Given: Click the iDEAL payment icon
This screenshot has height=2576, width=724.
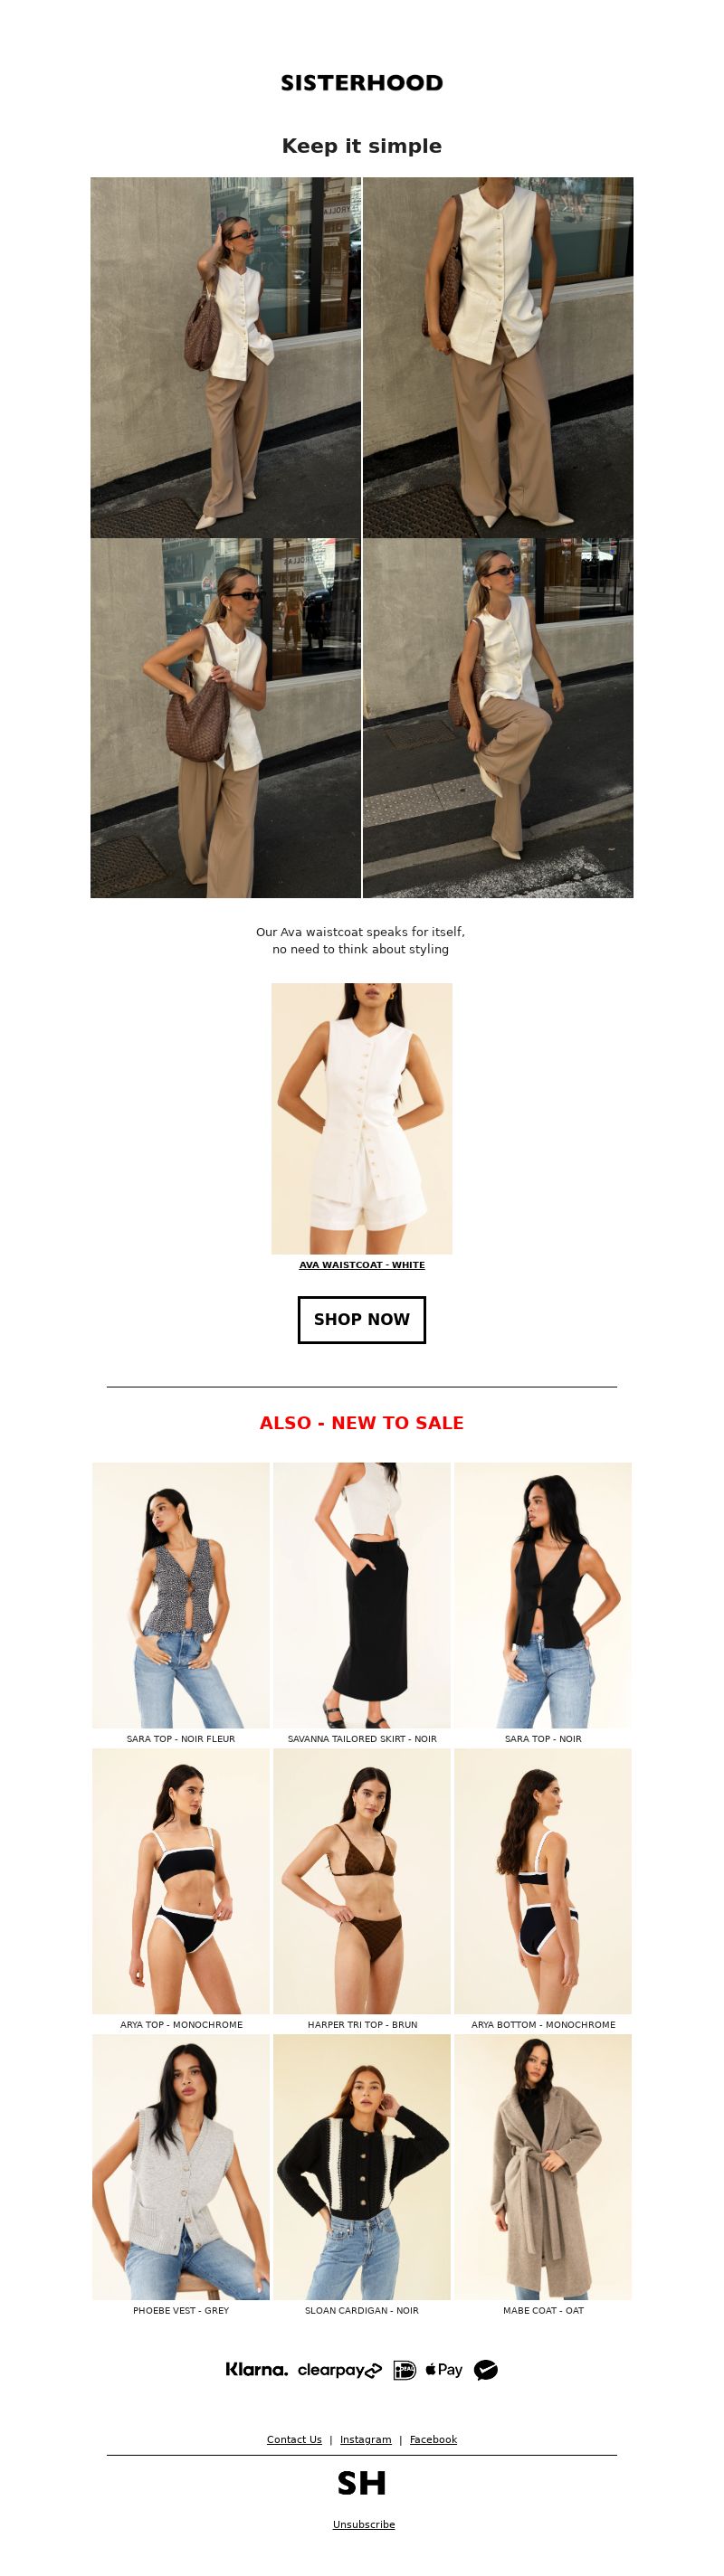Looking at the screenshot, I should click(x=404, y=2370).
